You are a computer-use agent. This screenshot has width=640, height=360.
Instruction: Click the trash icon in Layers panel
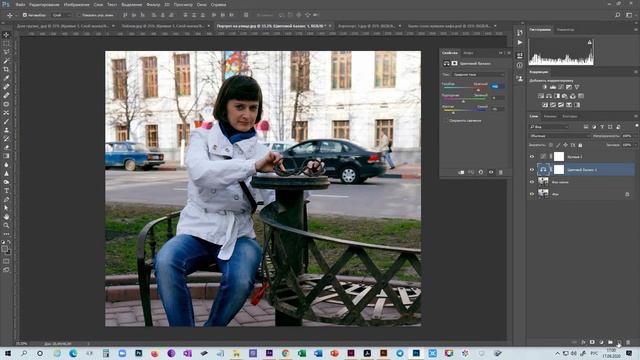click(628, 342)
